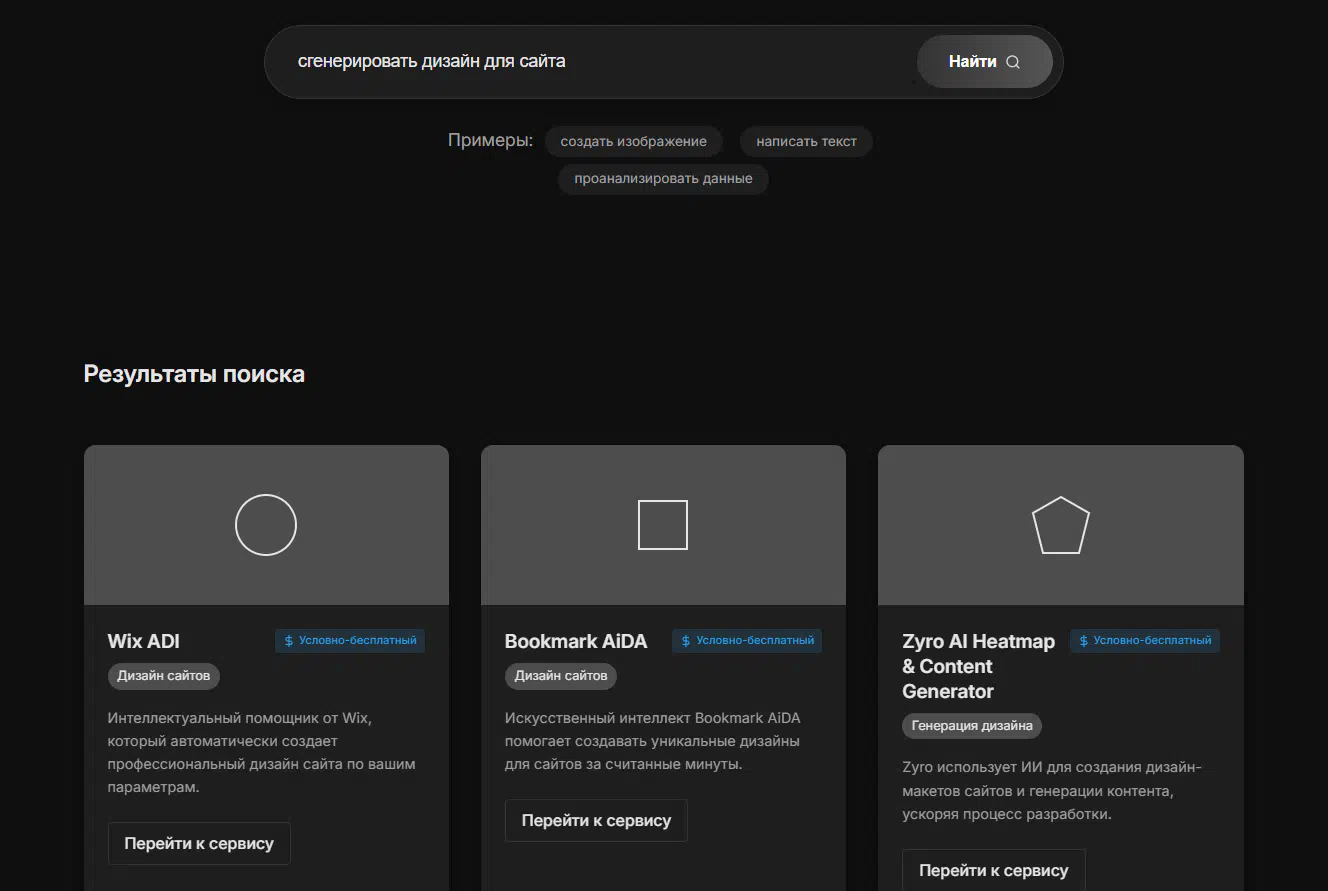Click the circle icon on Wix ADI card
This screenshot has height=891, width=1328.
[x=266, y=525]
